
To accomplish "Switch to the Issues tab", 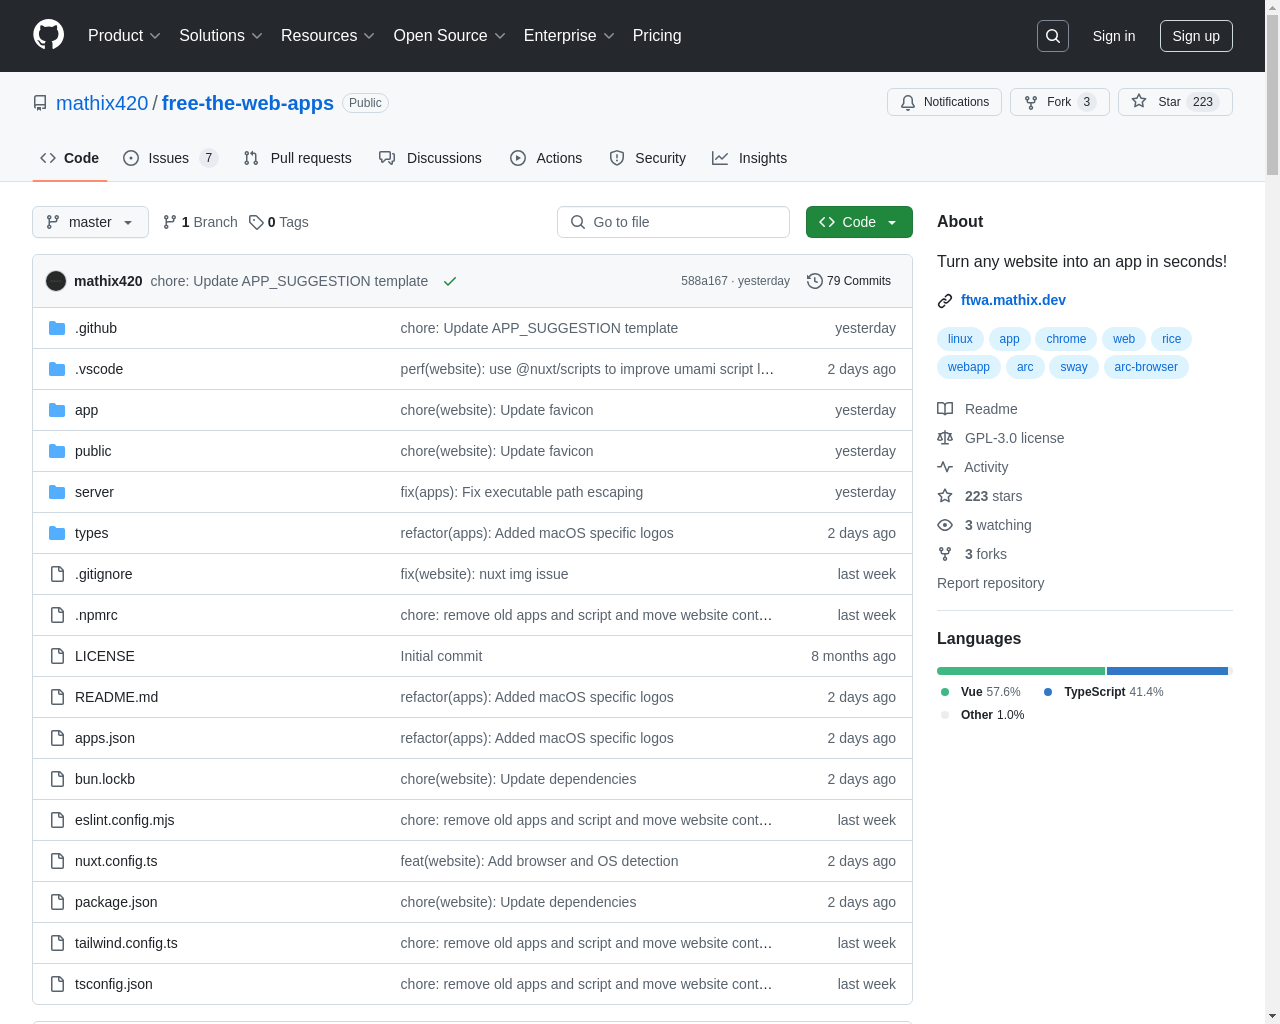I will point(170,158).
